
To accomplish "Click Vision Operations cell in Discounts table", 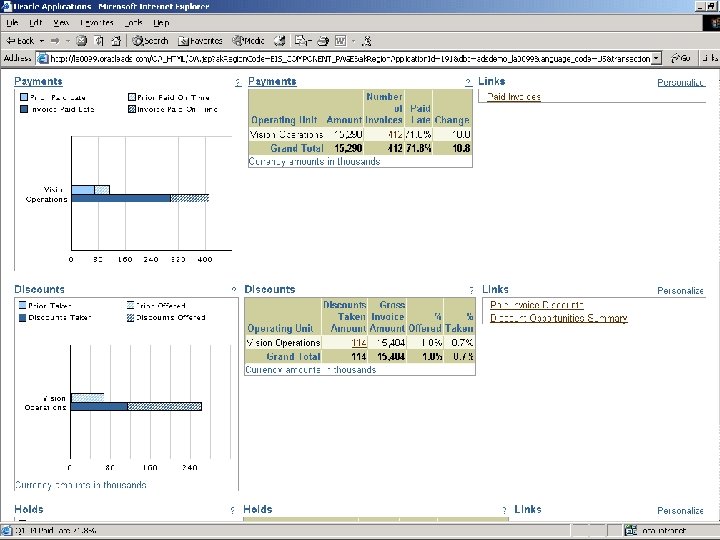I will (x=283, y=343).
